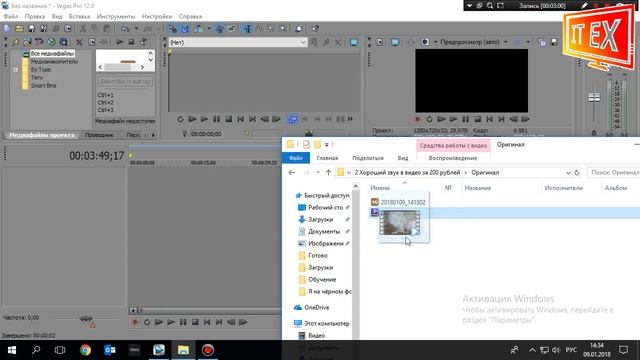
Task: Open Explorer Quick Access Toolbar customize arrow
Action: pyautogui.click(x=327, y=144)
